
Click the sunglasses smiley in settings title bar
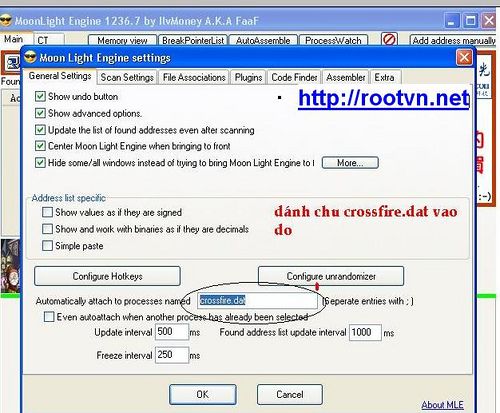click(30, 57)
